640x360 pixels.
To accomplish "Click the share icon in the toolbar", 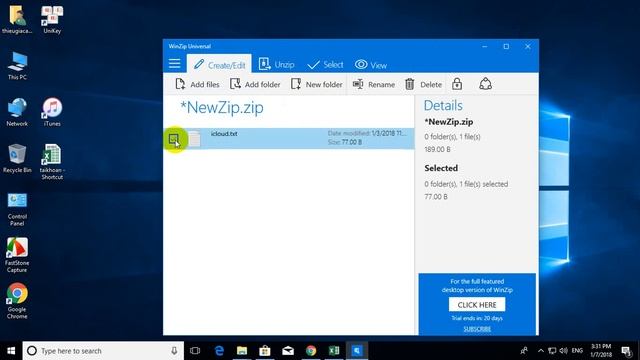I will pyautogui.click(x=485, y=84).
